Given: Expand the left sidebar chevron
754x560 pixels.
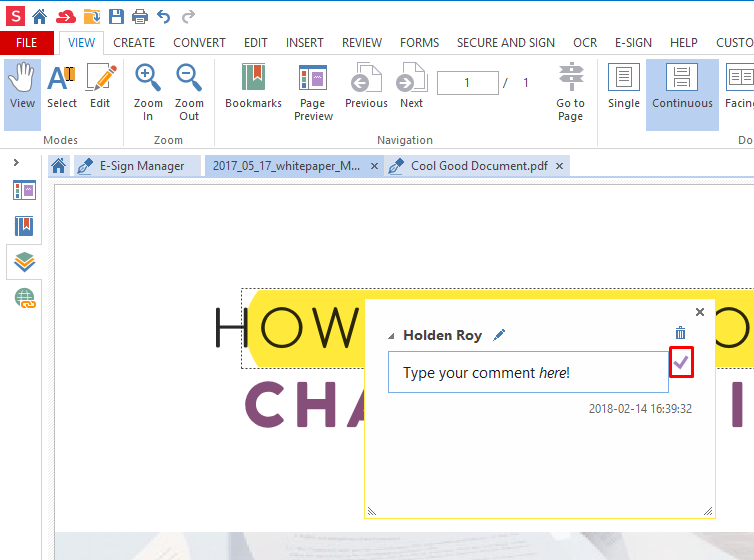Looking at the screenshot, I should [x=16, y=162].
